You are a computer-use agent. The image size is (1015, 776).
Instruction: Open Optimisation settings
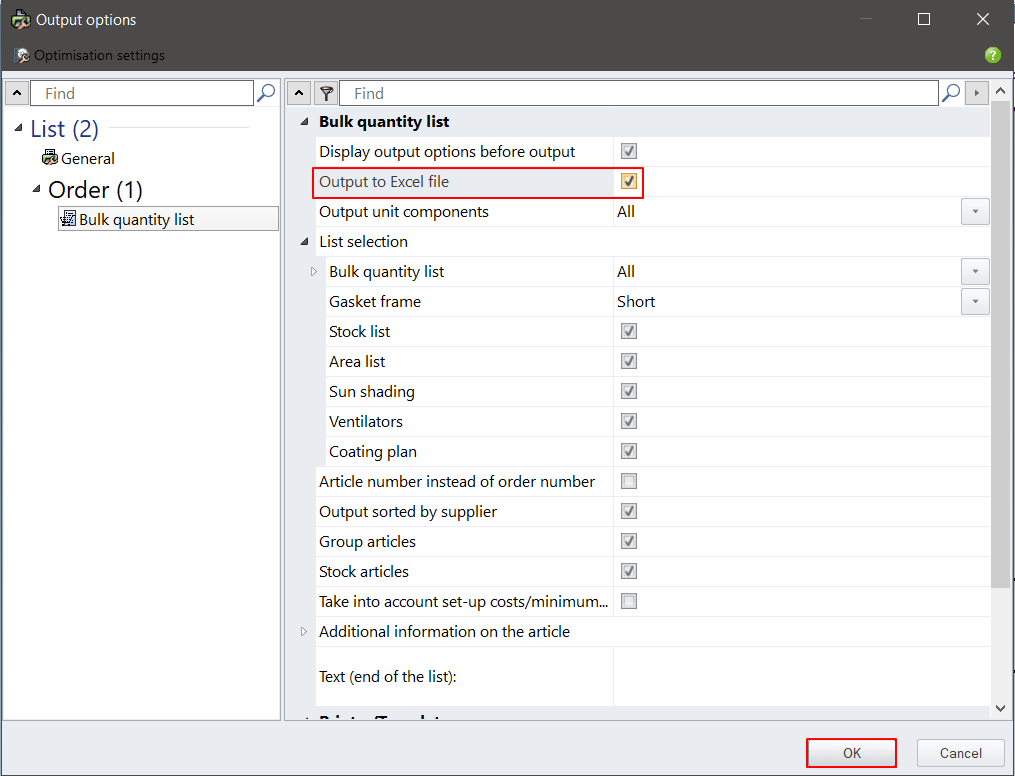pos(90,55)
